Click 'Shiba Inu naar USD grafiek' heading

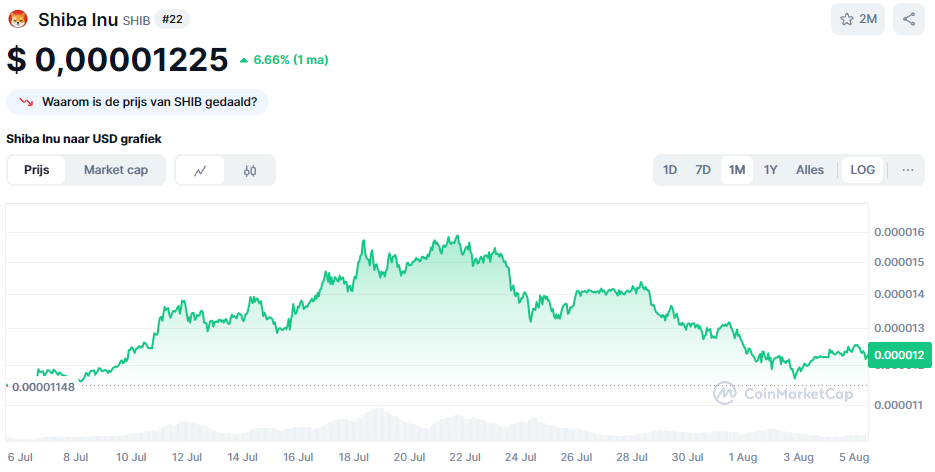84,139
